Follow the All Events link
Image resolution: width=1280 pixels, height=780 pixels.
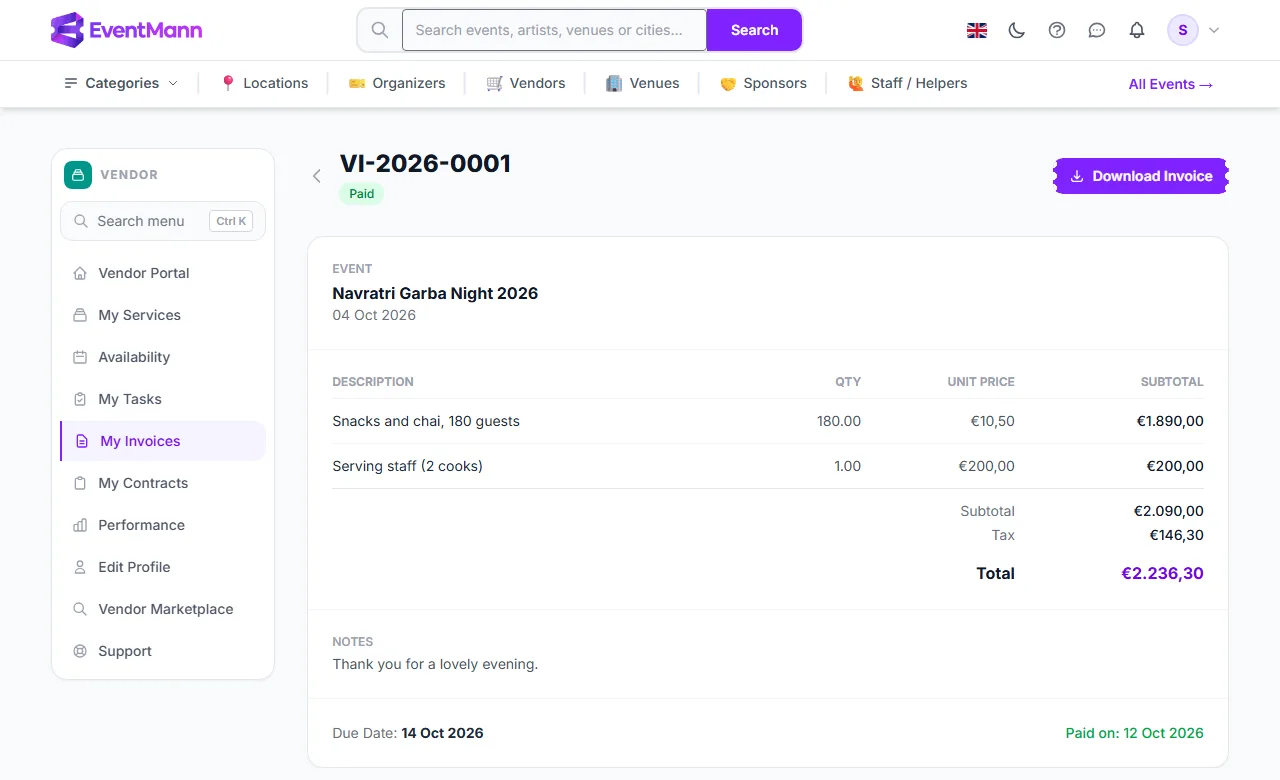[x=1171, y=84]
